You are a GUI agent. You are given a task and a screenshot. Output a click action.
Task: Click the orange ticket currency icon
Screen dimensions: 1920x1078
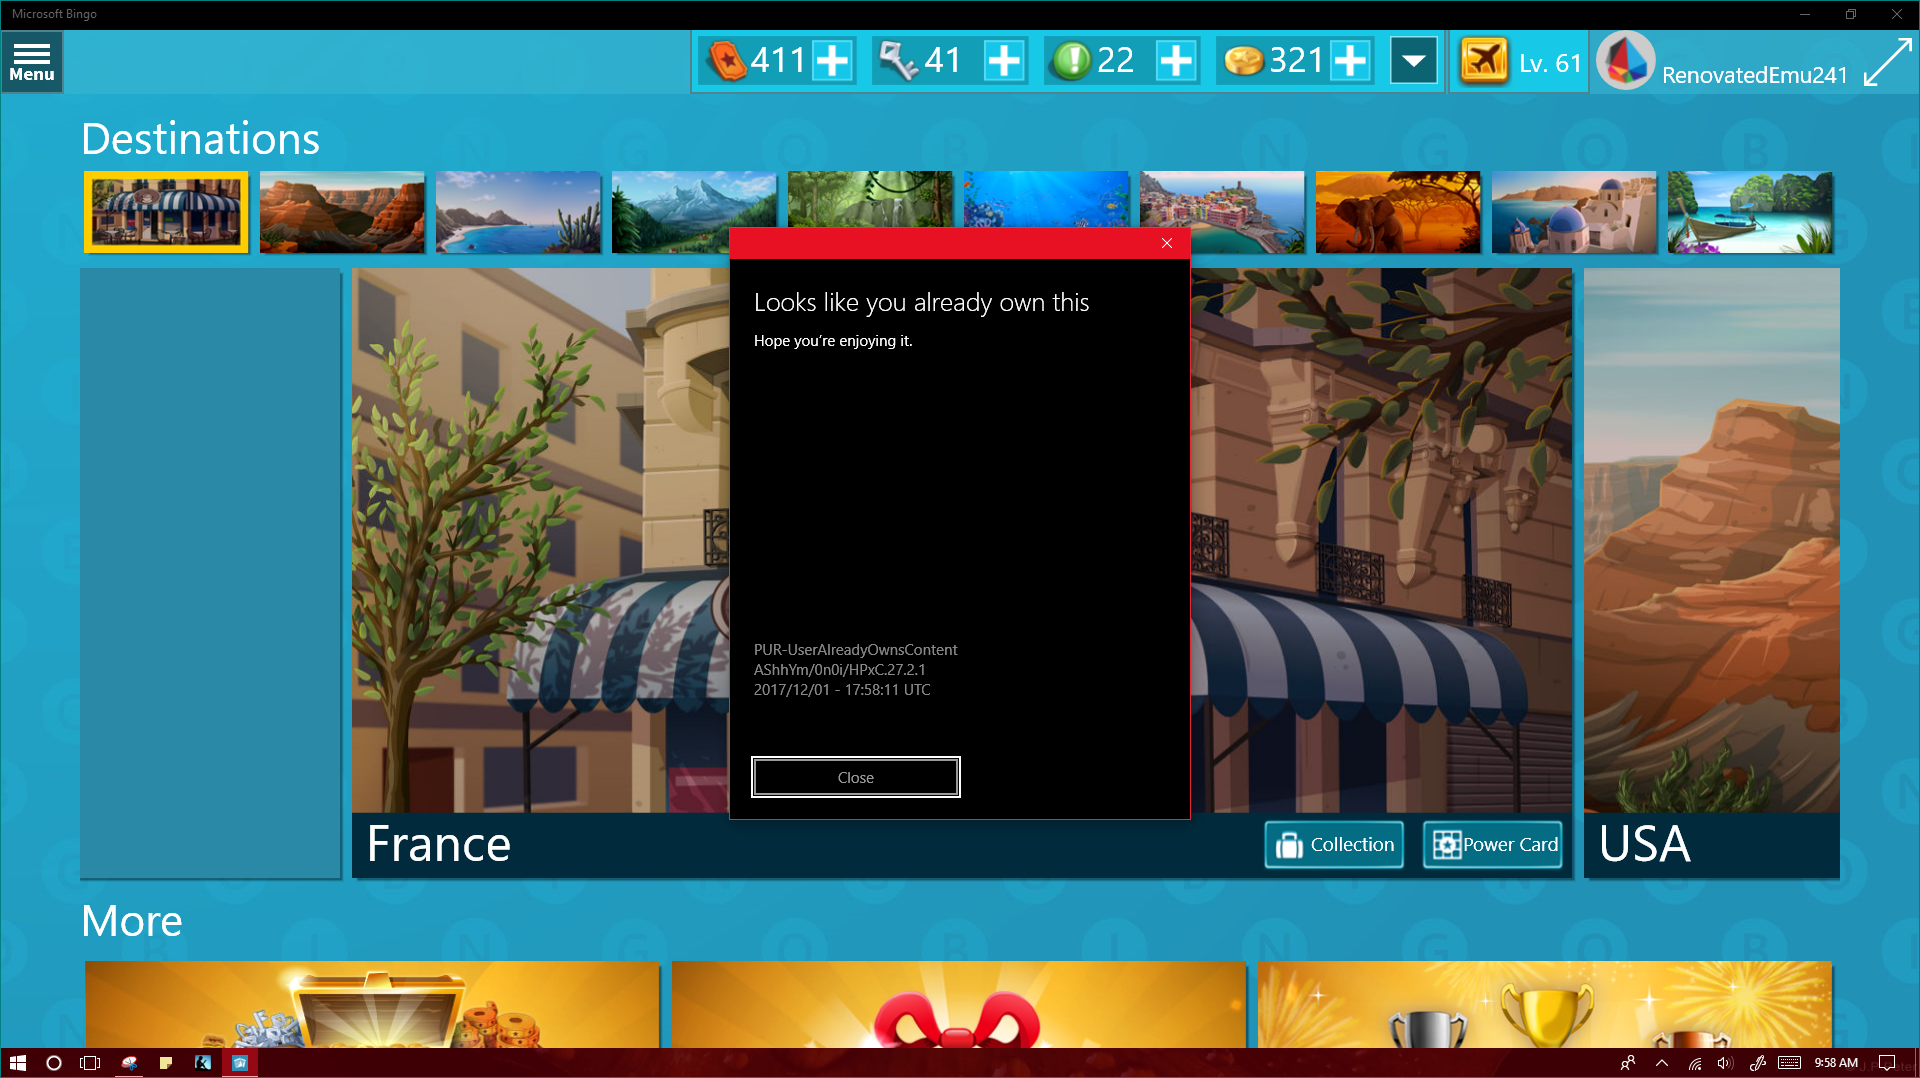(x=727, y=61)
